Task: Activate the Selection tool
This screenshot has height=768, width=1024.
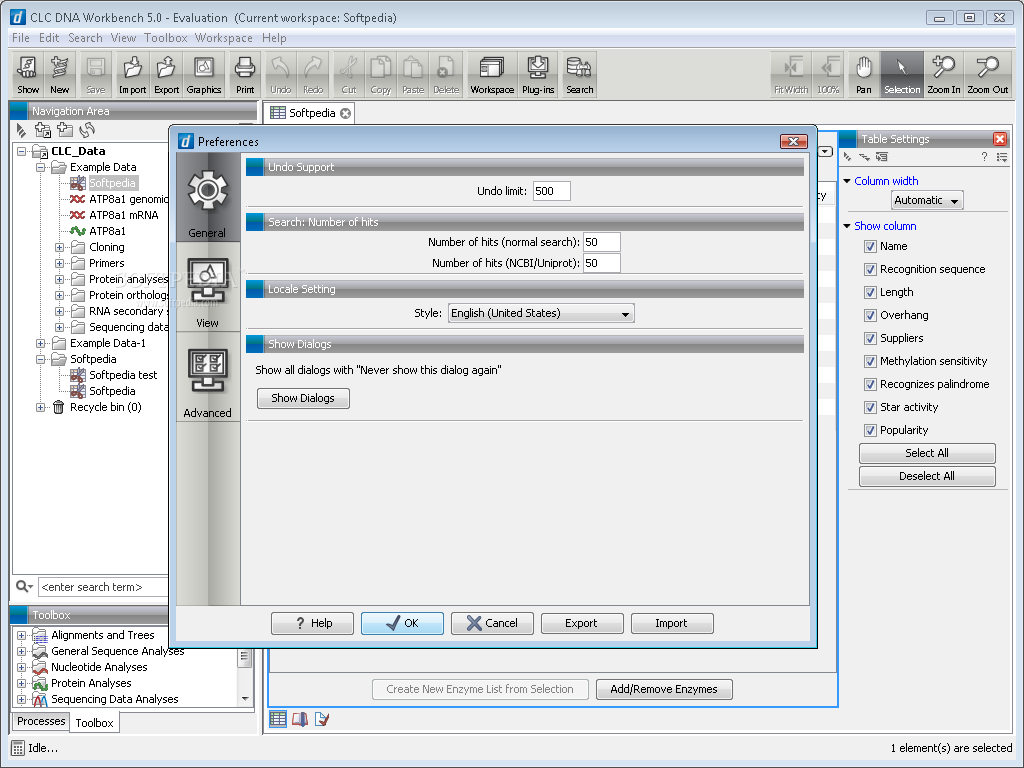Action: pyautogui.click(x=902, y=74)
